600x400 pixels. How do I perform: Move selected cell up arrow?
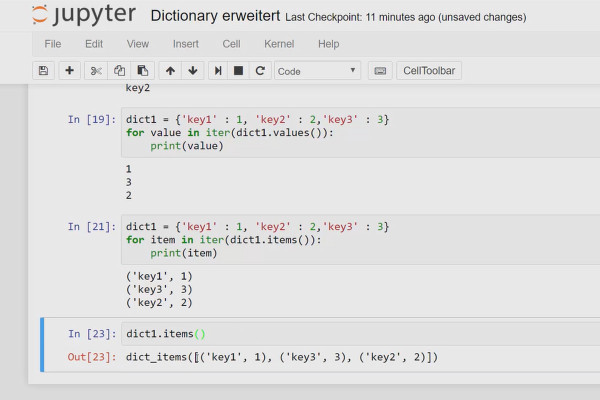tap(170, 71)
